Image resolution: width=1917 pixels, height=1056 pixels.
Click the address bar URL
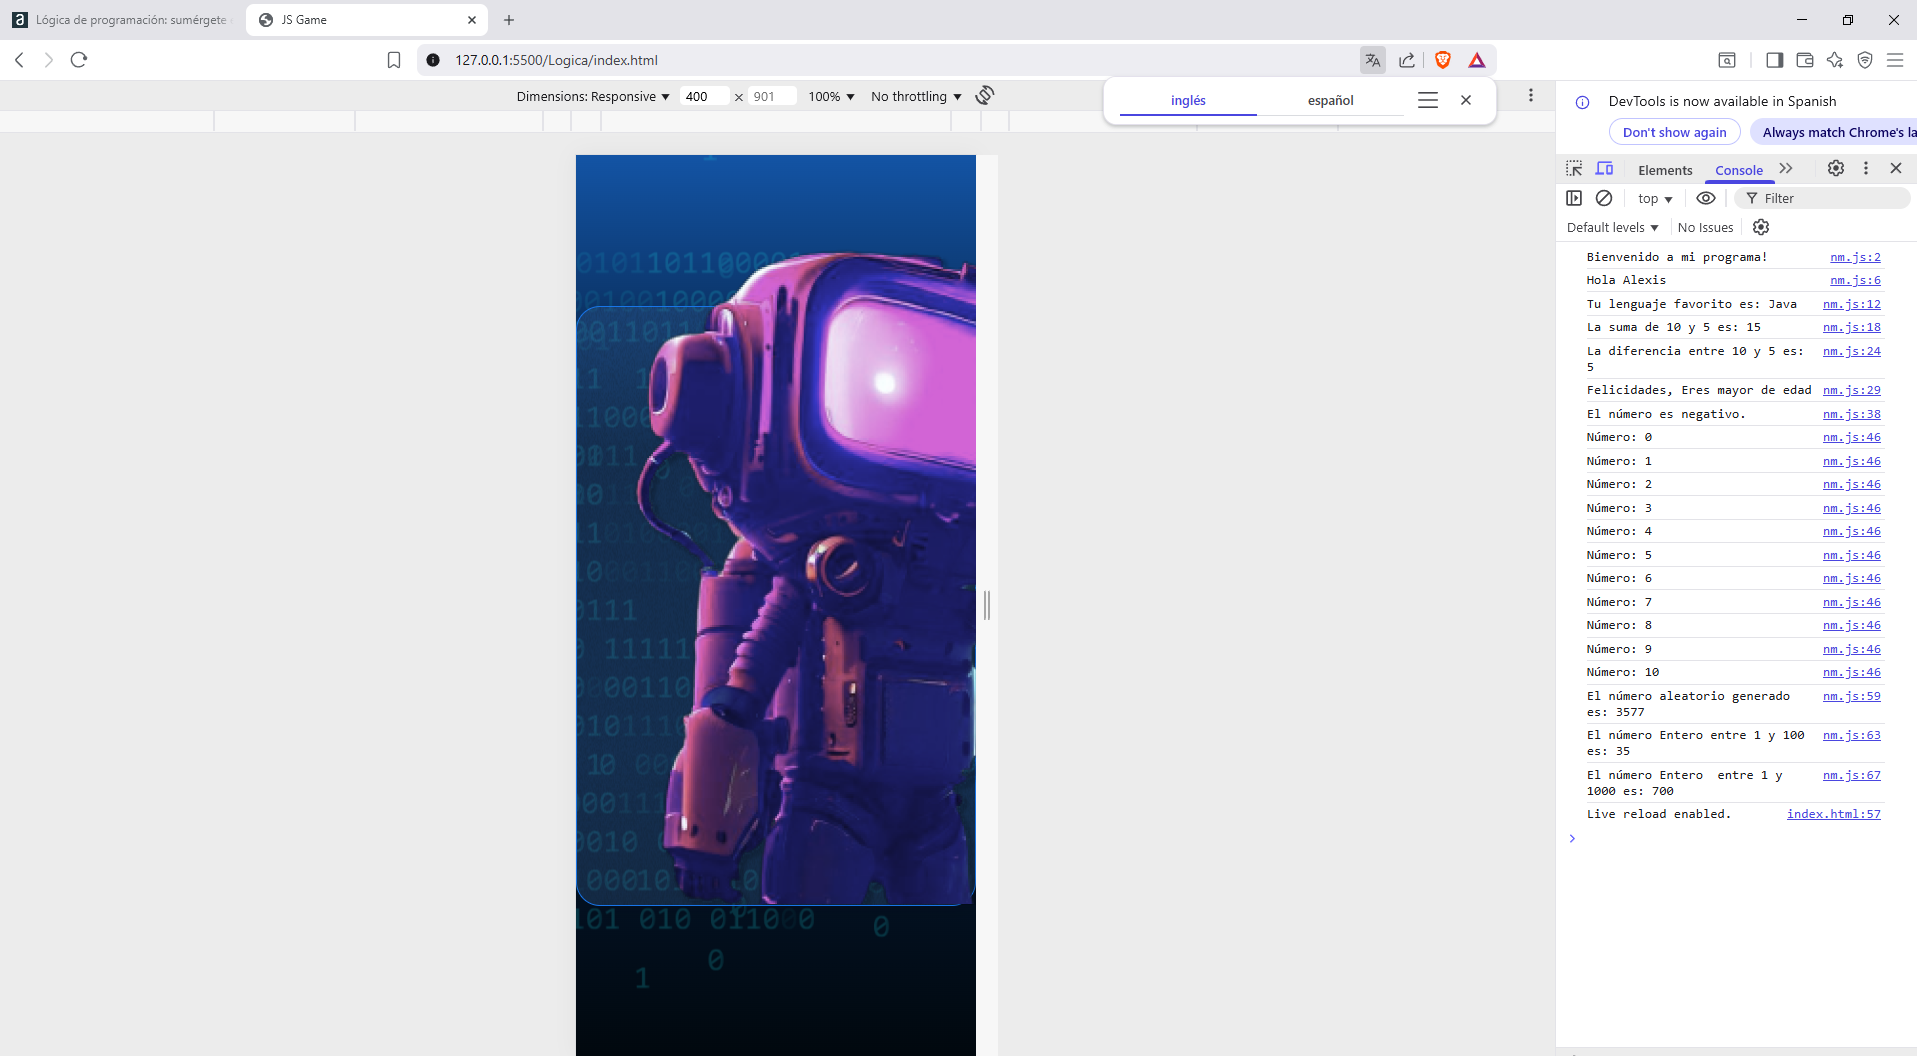[556, 60]
